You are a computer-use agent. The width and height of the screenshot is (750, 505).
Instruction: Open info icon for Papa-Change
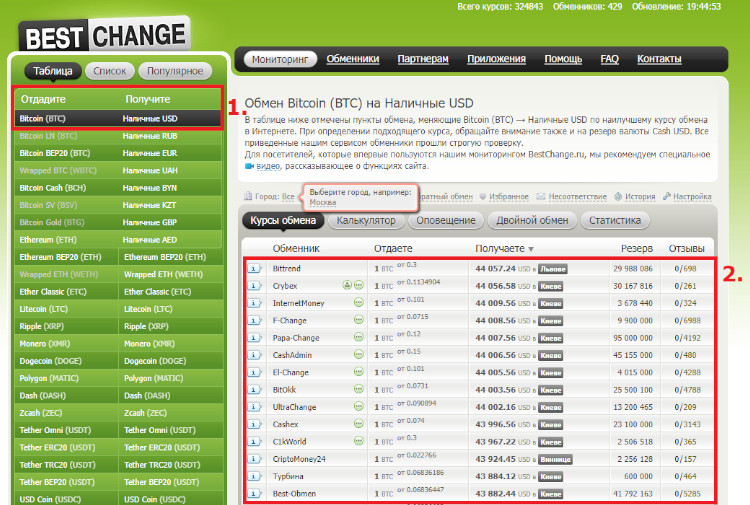pyautogui.click(x=254, y=338)
